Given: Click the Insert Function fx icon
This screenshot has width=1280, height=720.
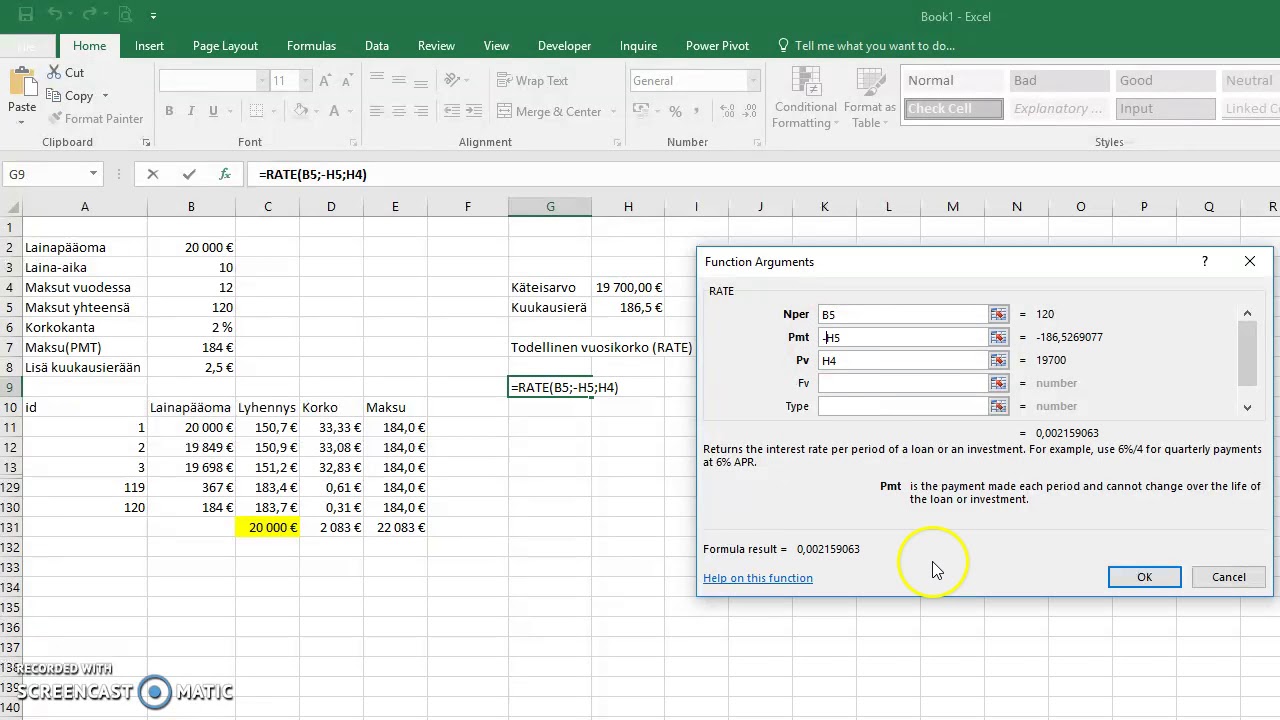Looking at the screenshot, I should 225,174.
